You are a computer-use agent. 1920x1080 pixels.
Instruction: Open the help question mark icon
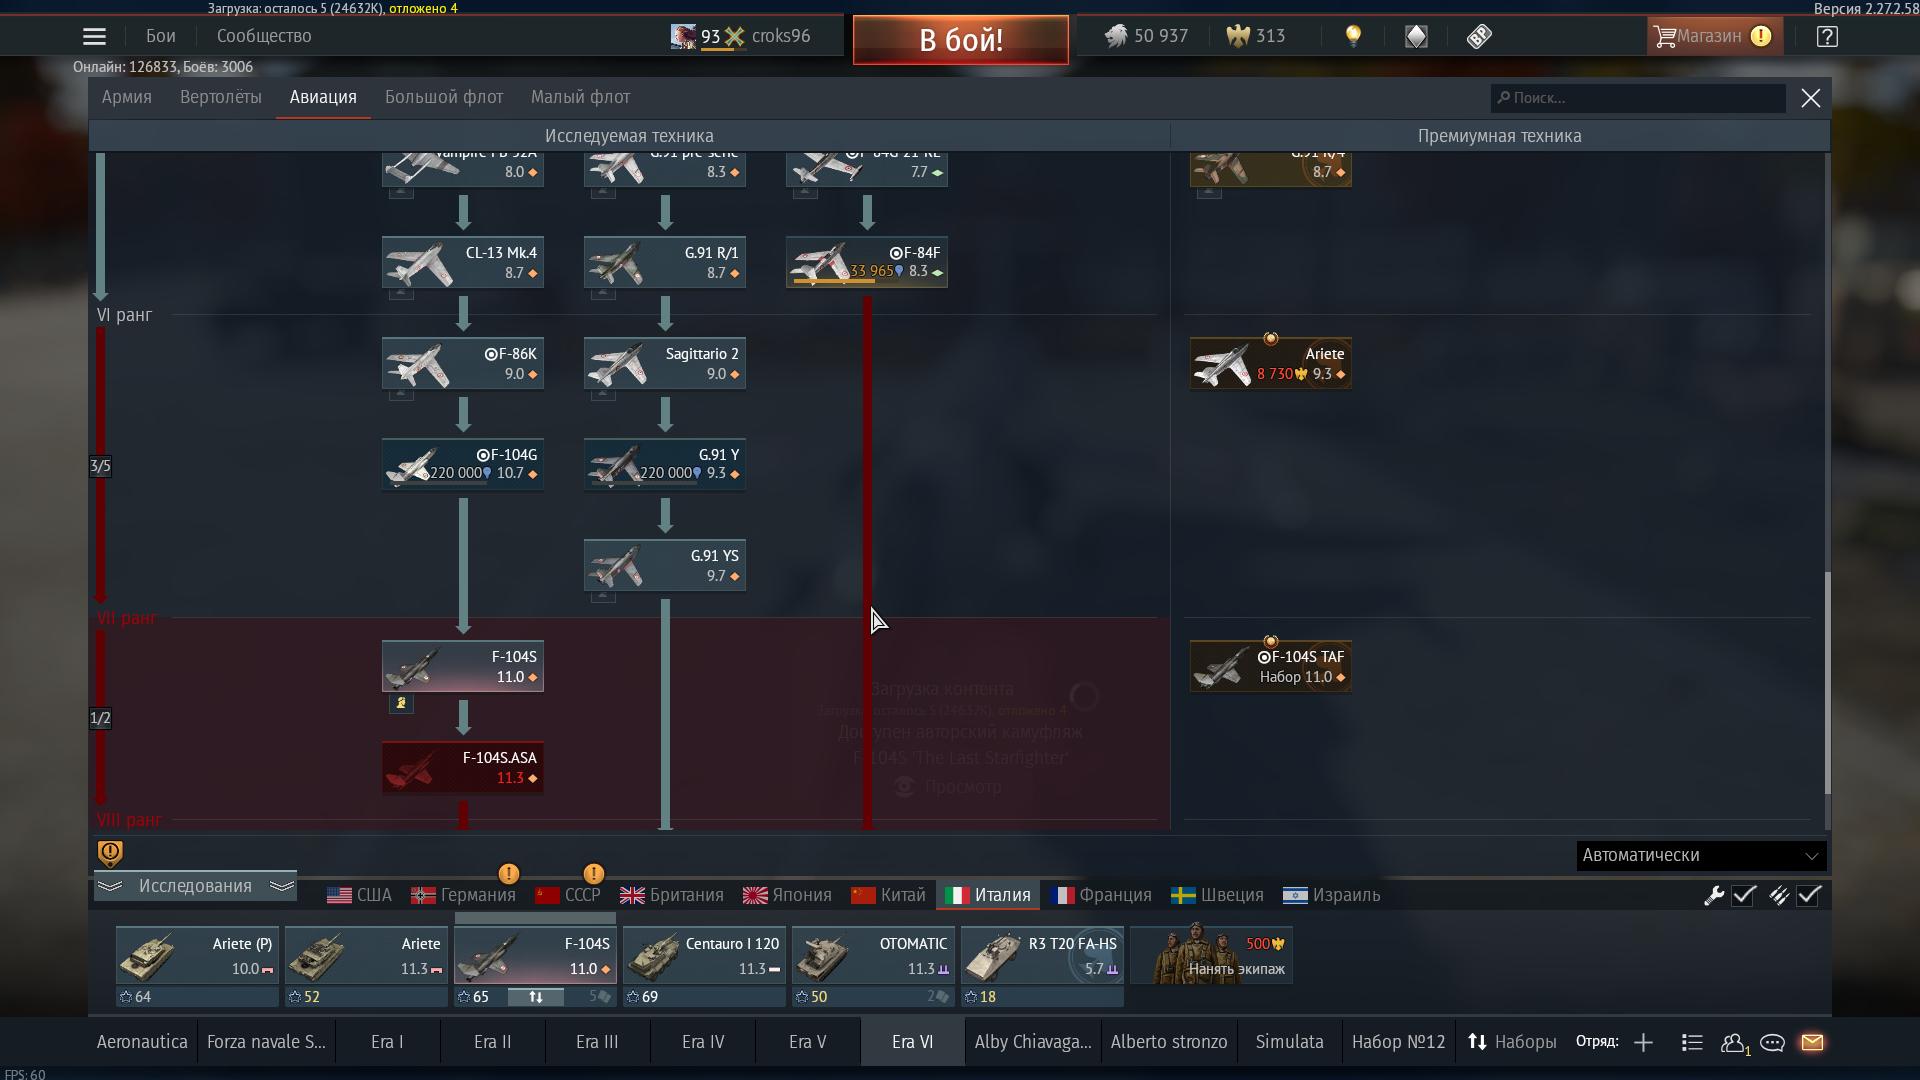coord(1827,36)
